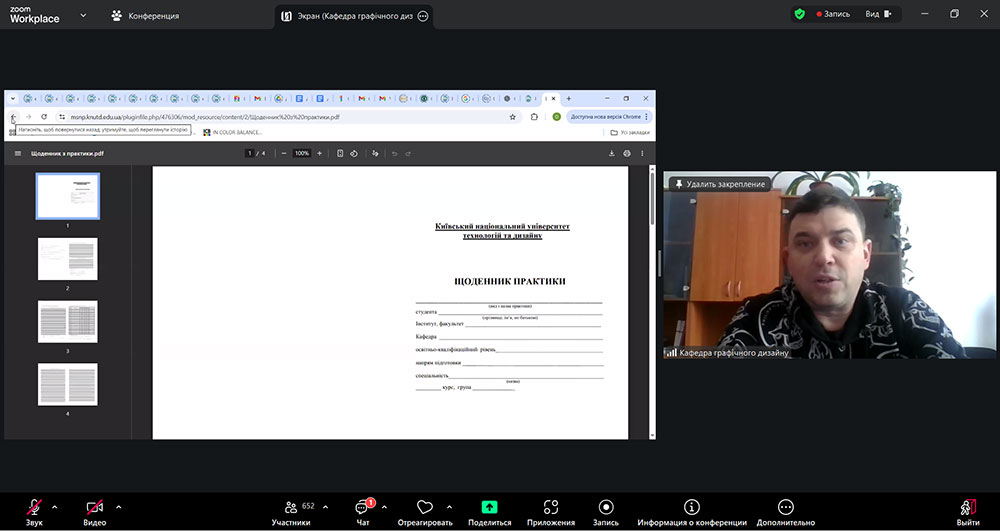Unmute microphone with the Звук button

point(34,509)
